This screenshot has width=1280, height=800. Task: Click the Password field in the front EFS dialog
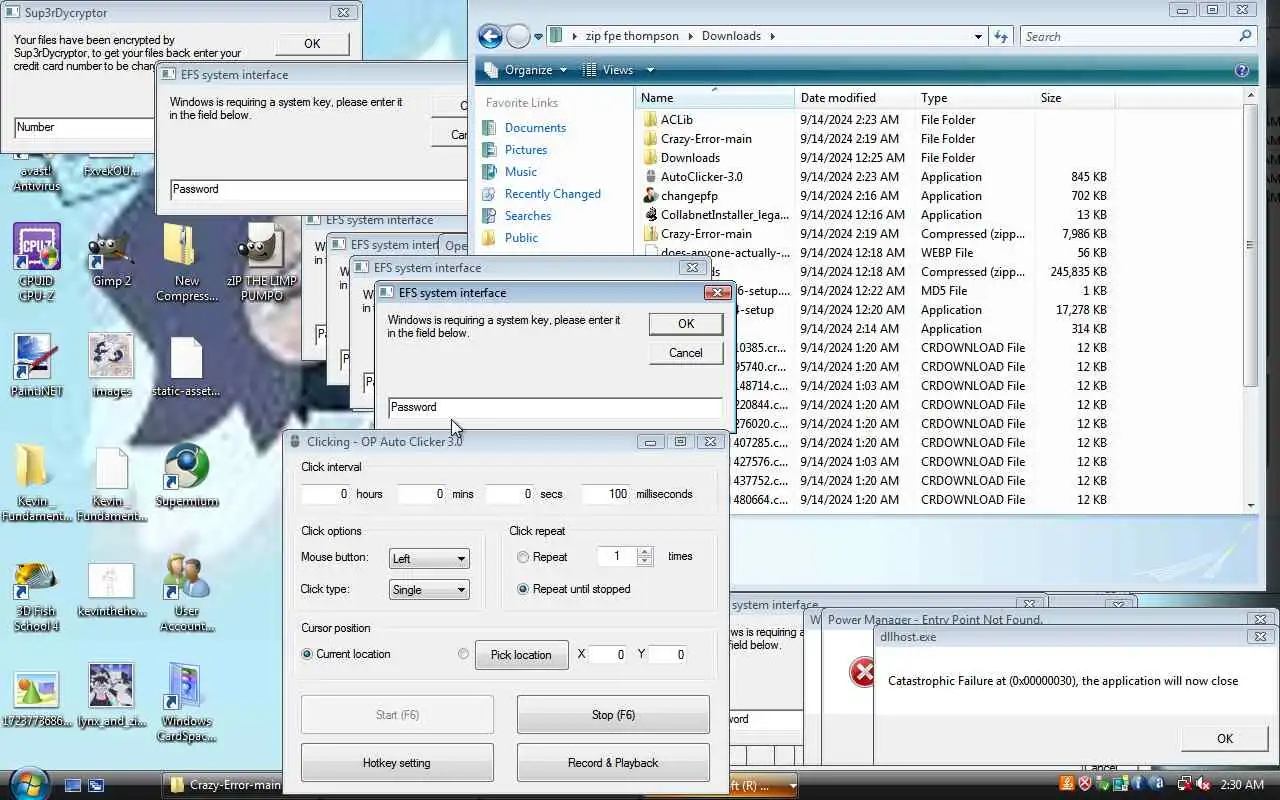(555, 407)
